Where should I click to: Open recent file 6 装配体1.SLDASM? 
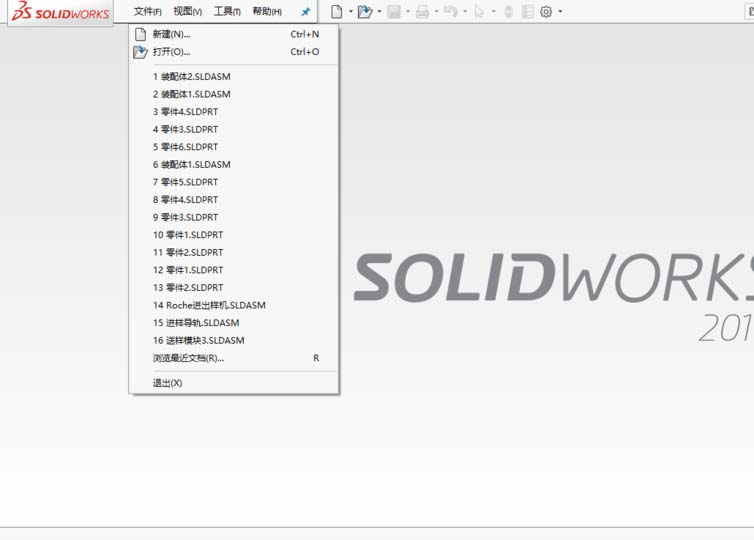pyautogui.click(x=234, y=164)
